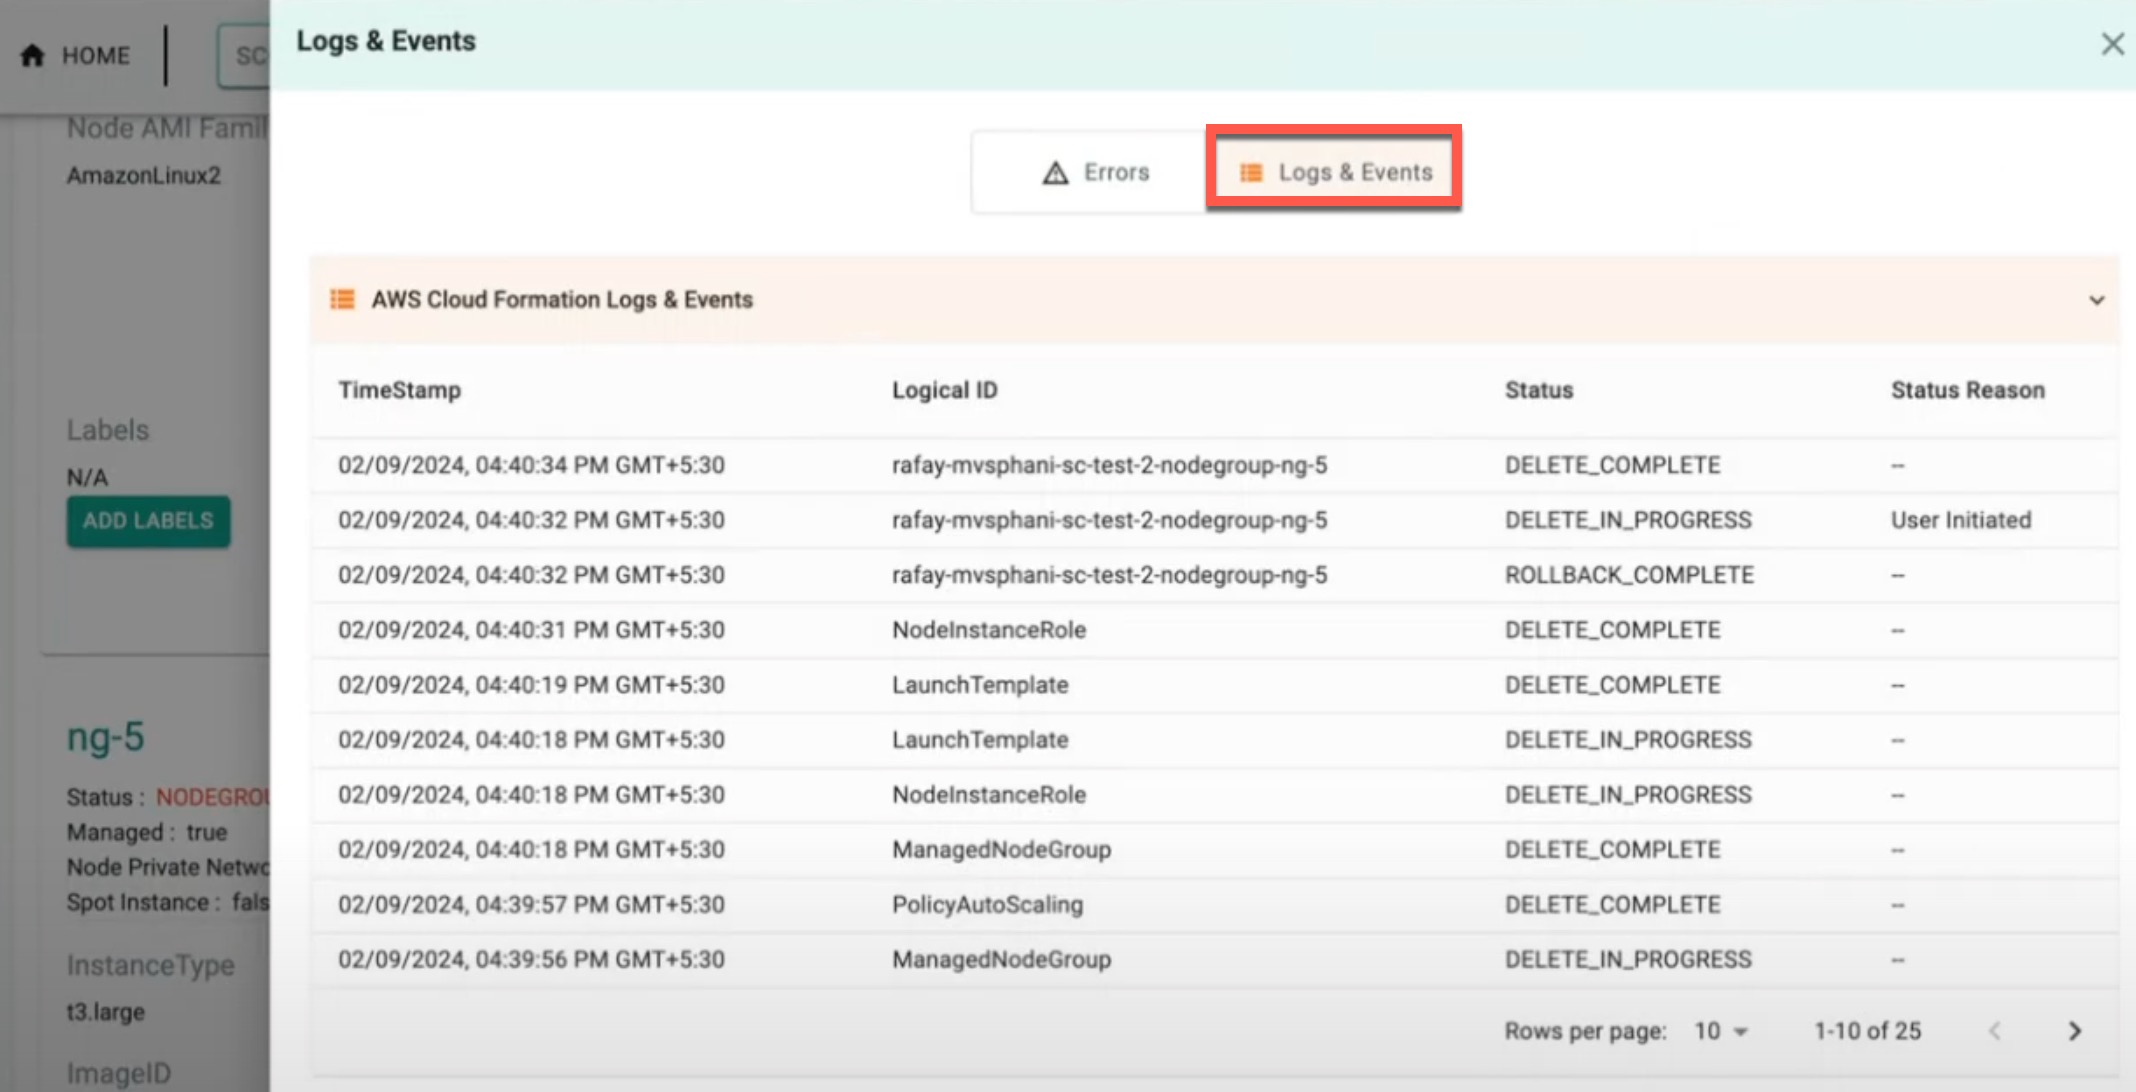Click the Logs & Events panel title
The image size is (2136, 1092).
point(385,41)
